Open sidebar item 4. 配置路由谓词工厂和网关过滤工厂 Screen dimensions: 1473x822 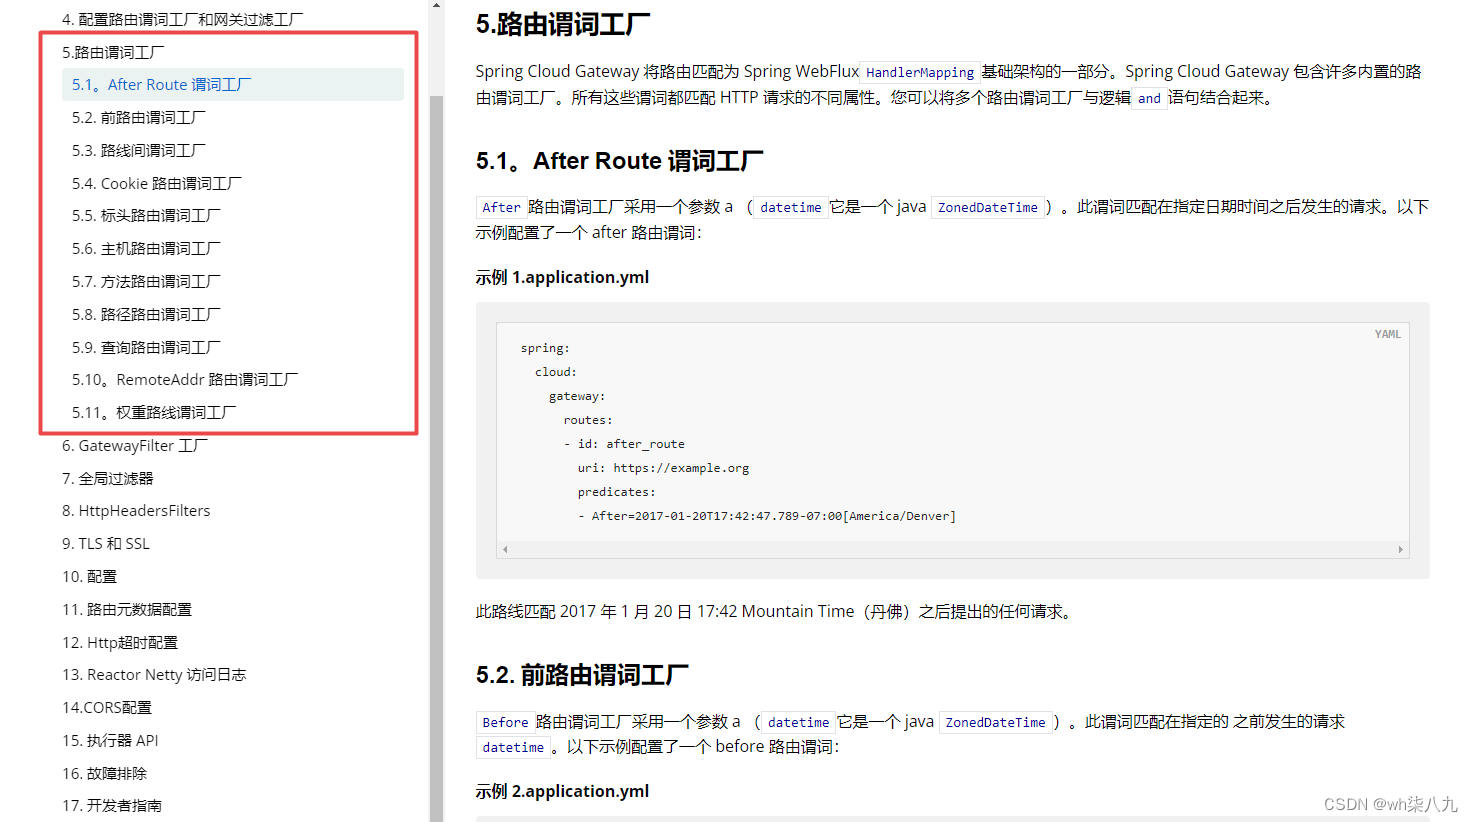point(182,19)
